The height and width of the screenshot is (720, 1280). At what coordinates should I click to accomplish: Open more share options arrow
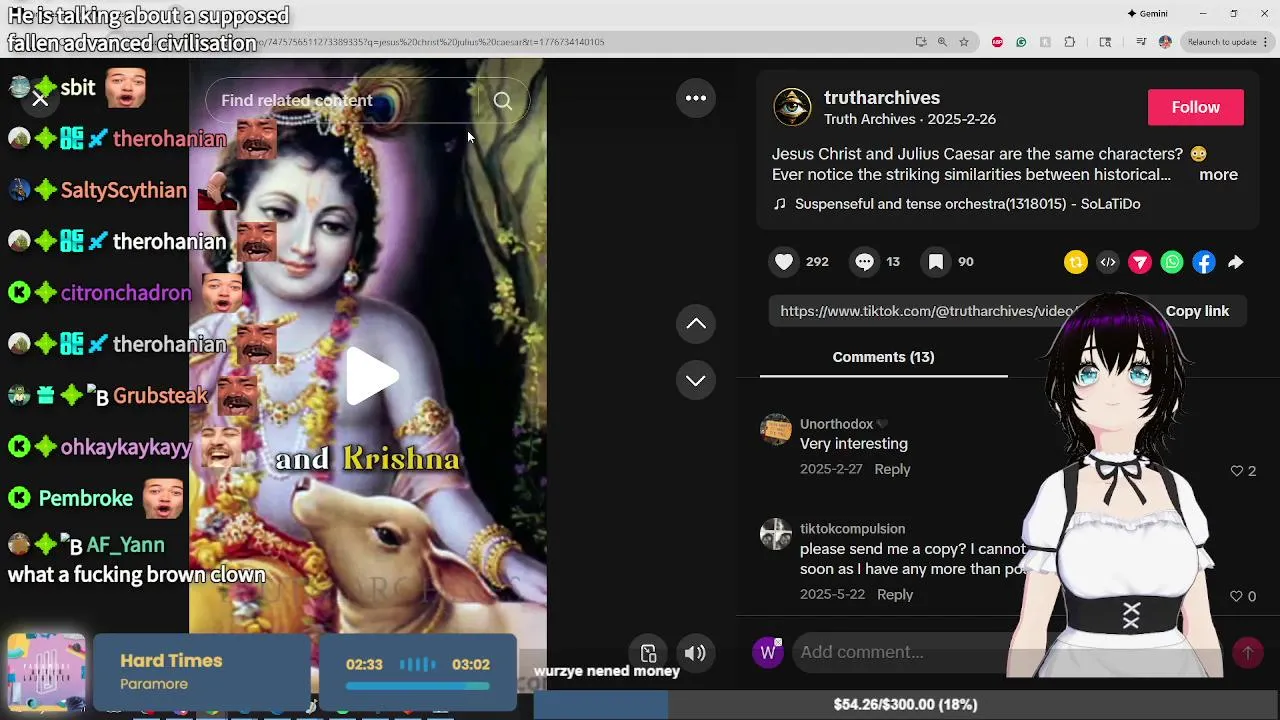tap(1236, 262)
